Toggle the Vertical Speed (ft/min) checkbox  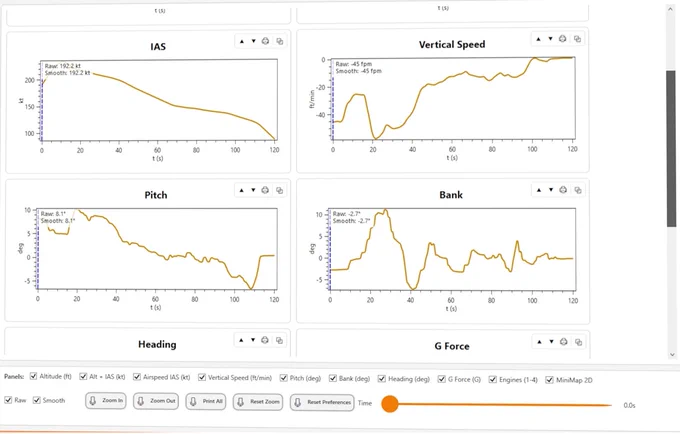point(202,377)
